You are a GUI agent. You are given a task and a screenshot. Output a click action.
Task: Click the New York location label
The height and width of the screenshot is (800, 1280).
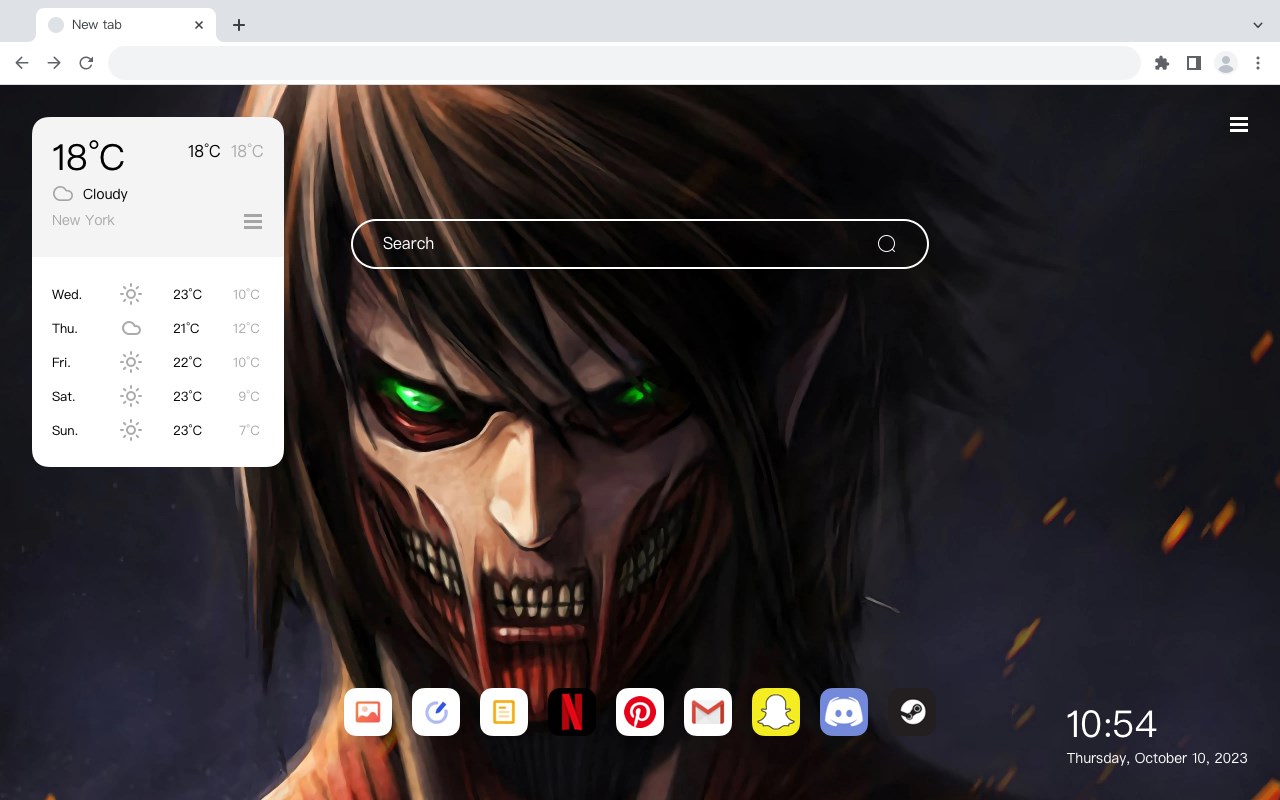[x=83, y=220]
